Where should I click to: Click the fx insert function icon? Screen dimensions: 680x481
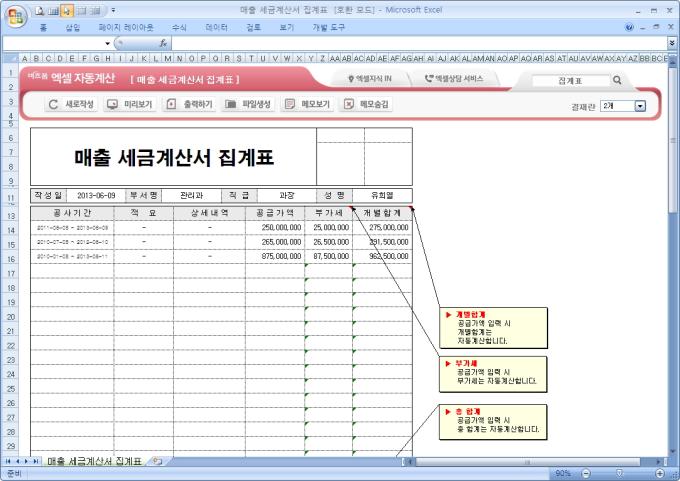pos(163,43)
